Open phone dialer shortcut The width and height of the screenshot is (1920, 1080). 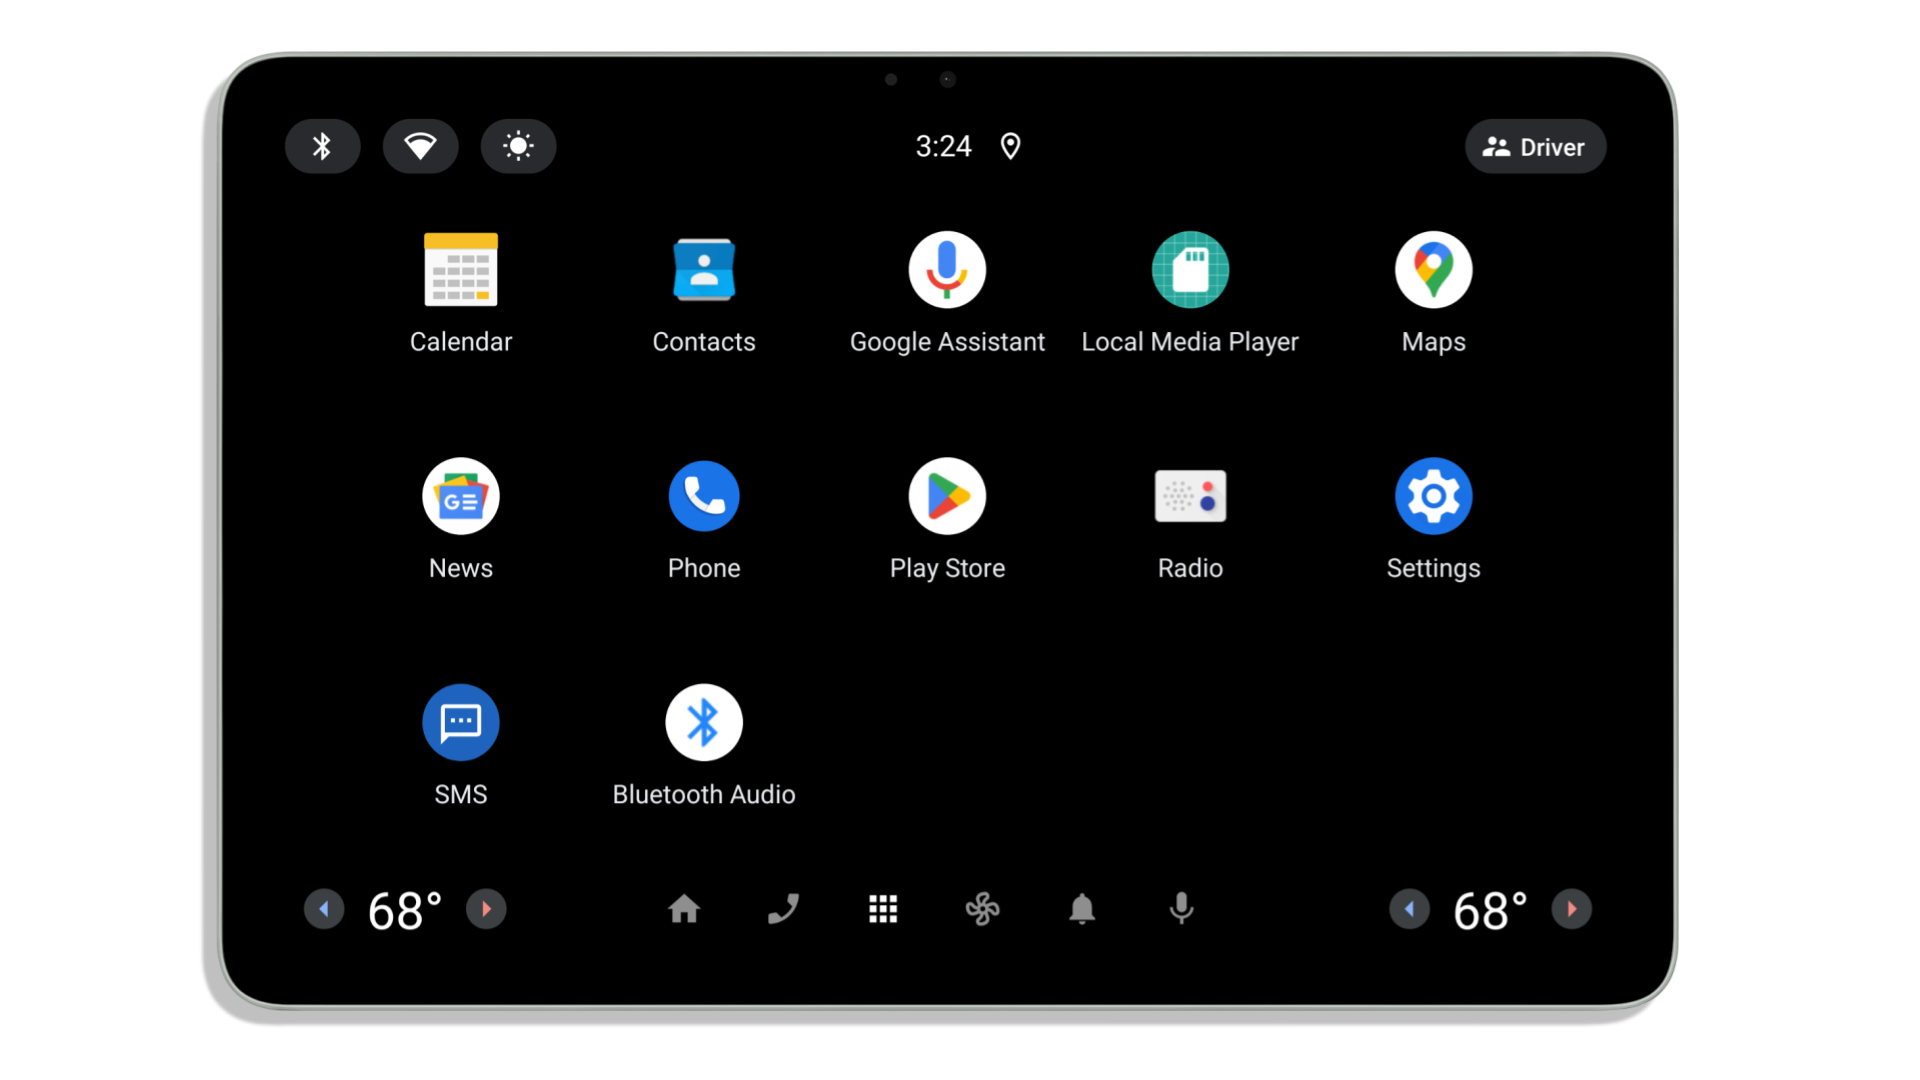click(x=783, y=909)
